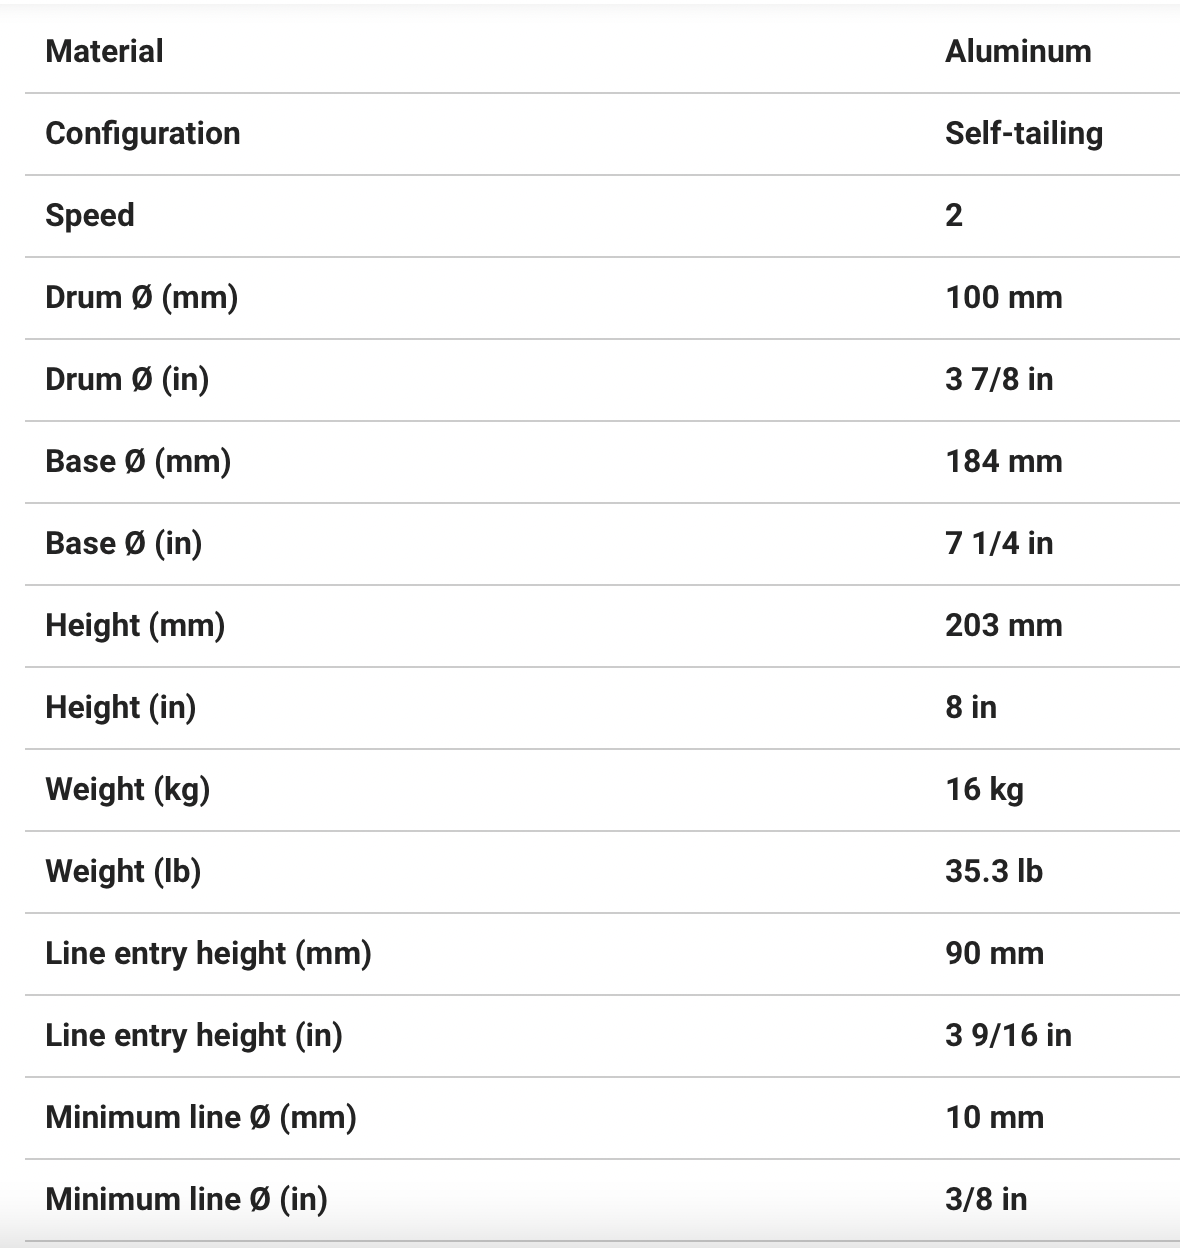Click the Material row label
The width and height of the screenshot is (1180, 1248).
104,52
